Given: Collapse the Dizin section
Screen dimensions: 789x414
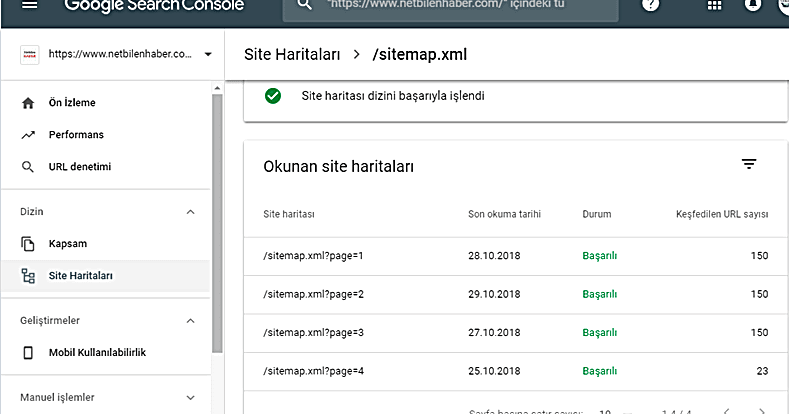Looking at the screenshot, I should pos(190,212).
